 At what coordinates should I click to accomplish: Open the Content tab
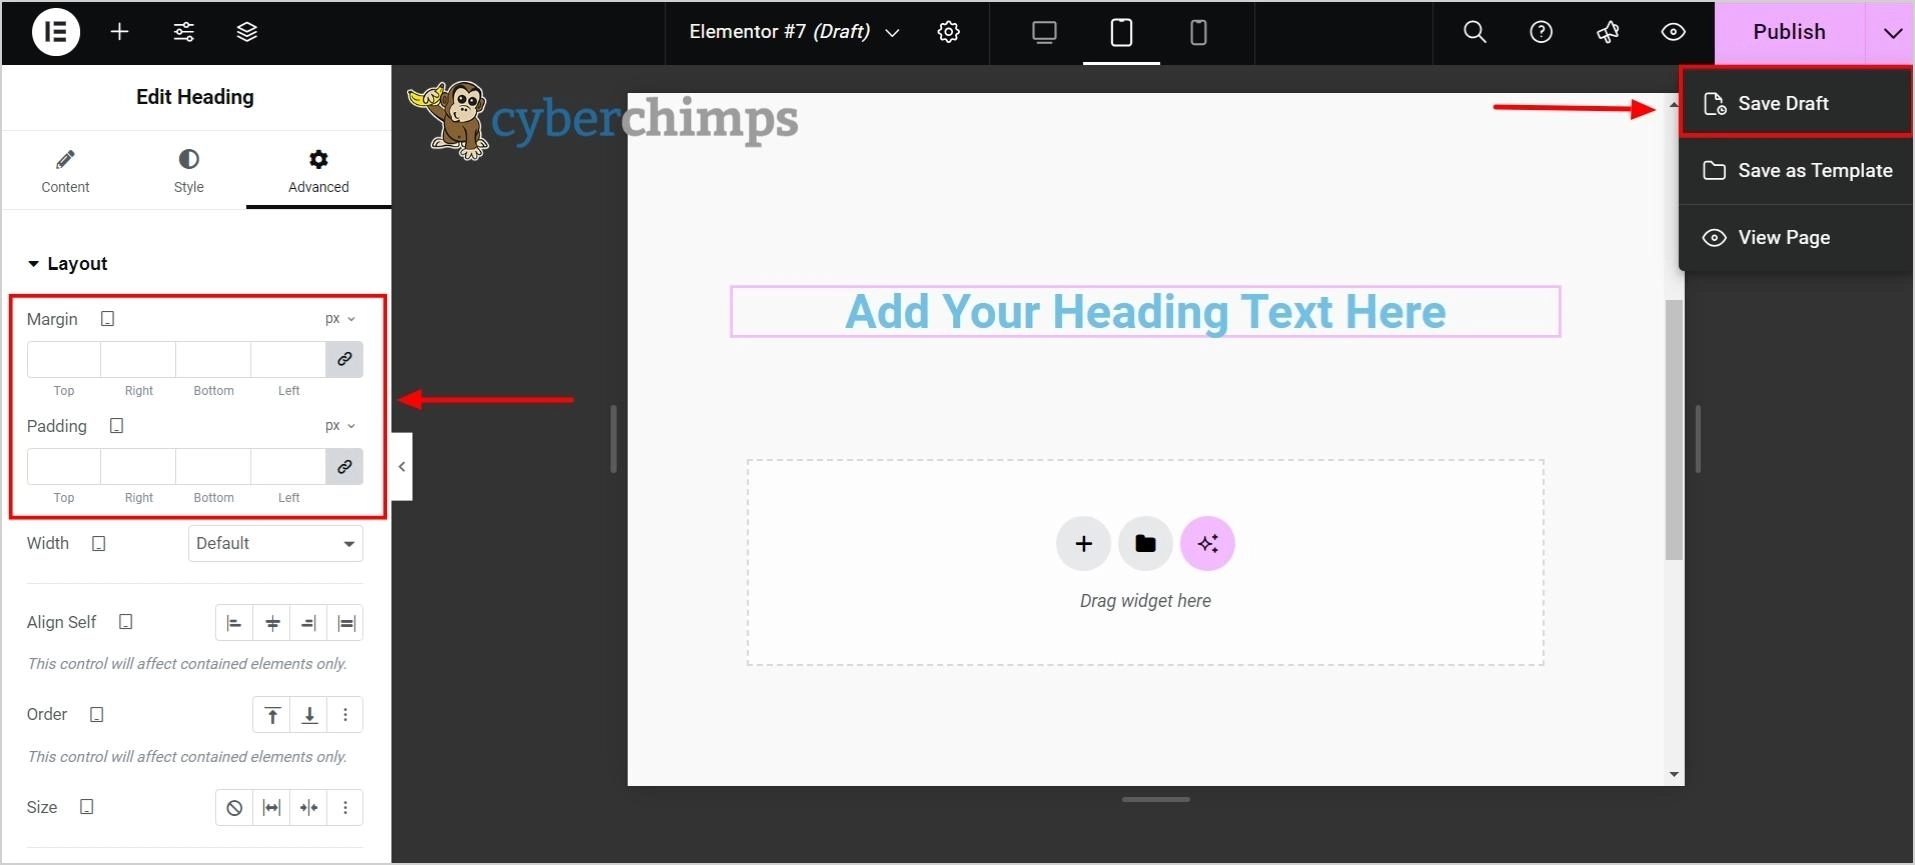[x=65, y=171]
